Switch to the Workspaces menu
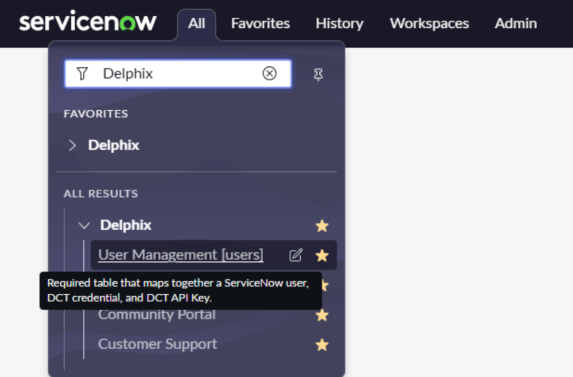Image resolution: width=573 pixels, height=377 pixels. point(429,23)
